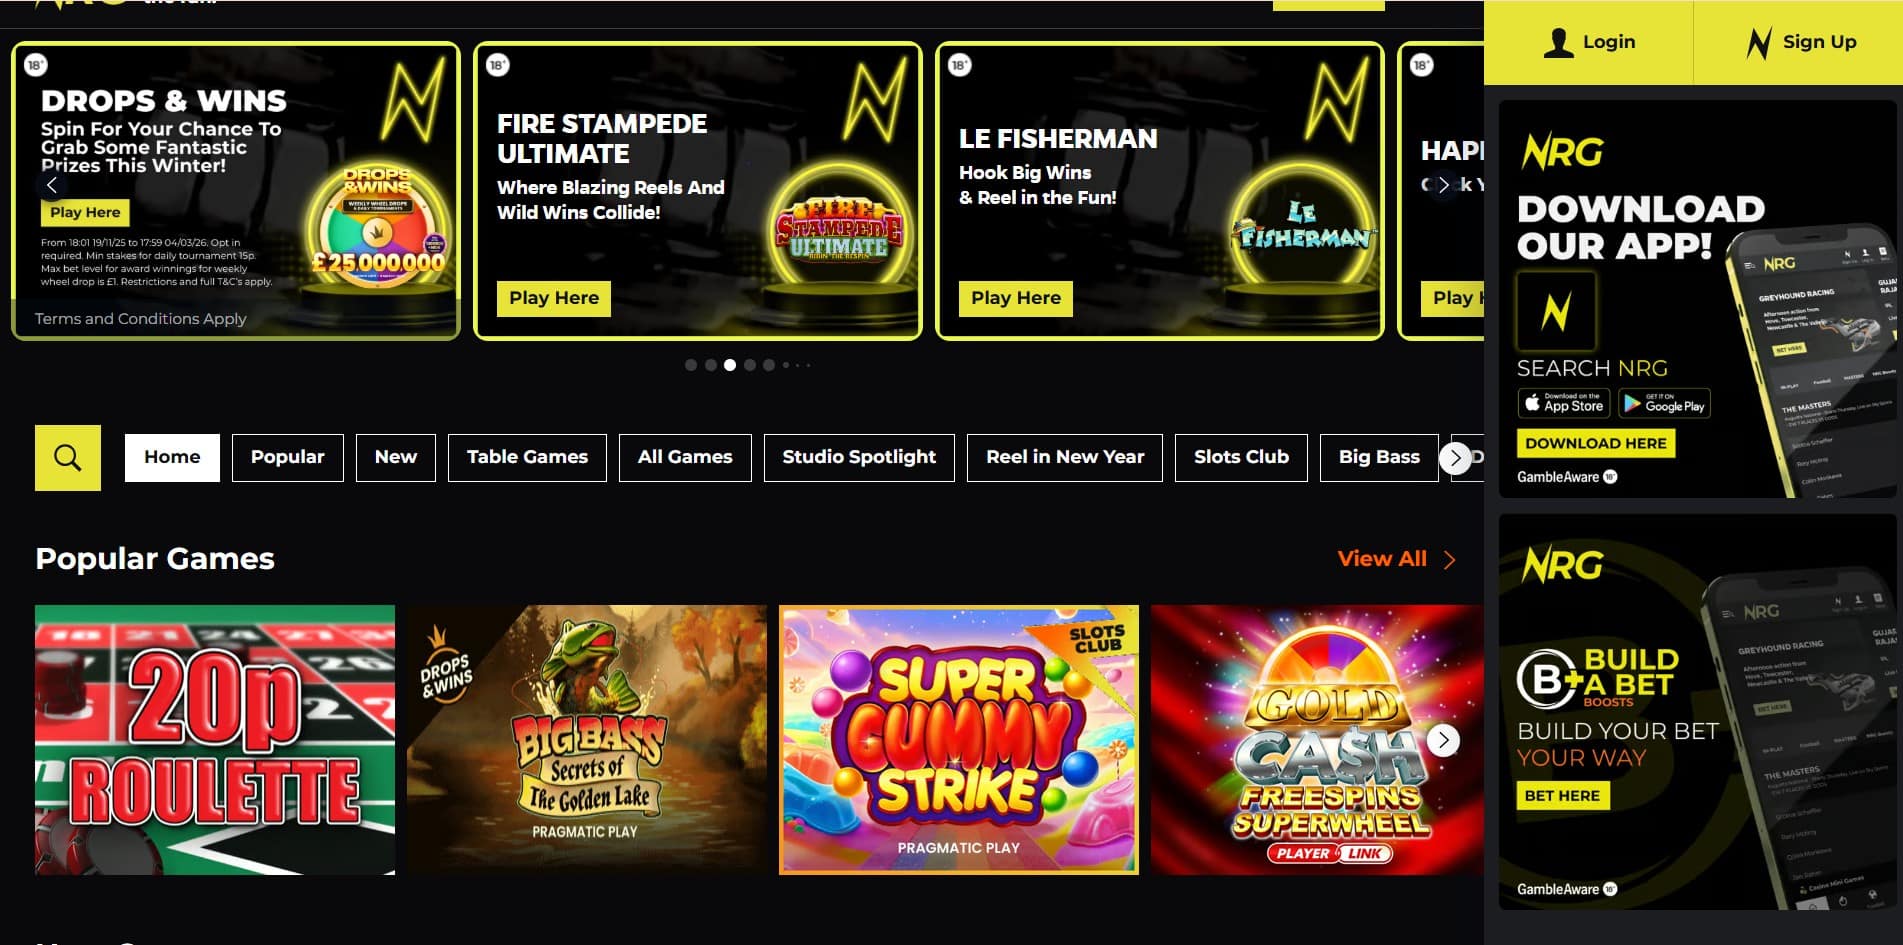Click the NRG lightning bolt Sign Up icon
This screenshot has width=1903, height=945.
pos(1758,43)
